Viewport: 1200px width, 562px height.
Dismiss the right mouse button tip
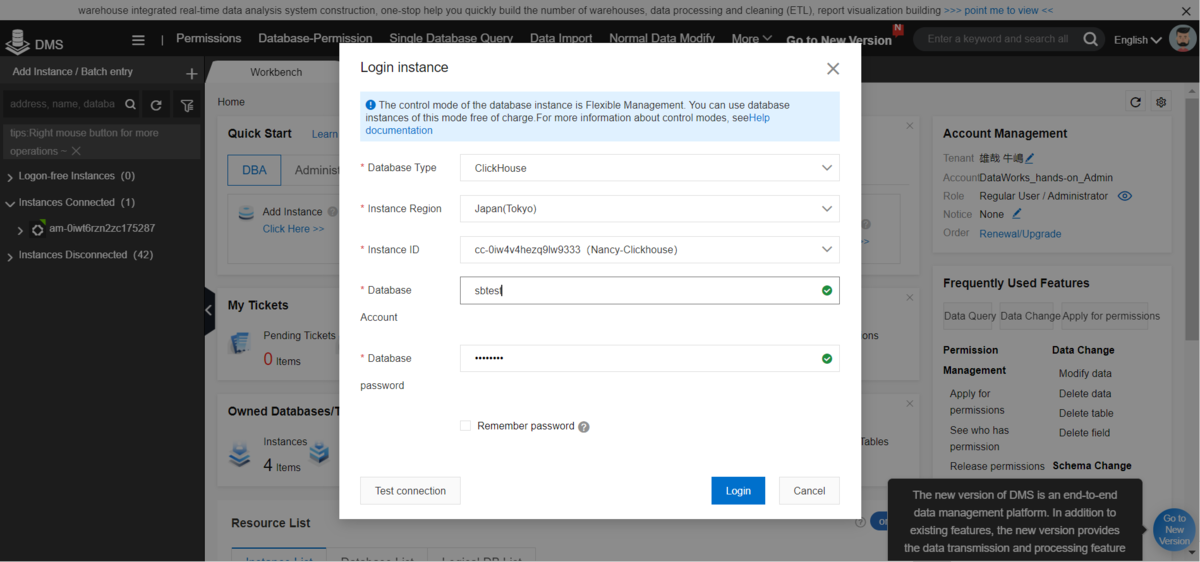coord(76,151)
